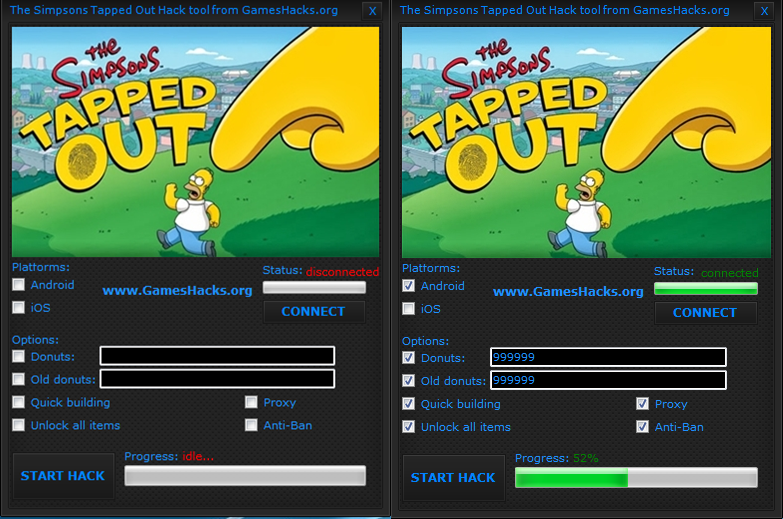
Task: Enable Anti-Ban checkbox in the disconnected window
Action: tap(251, 425)
